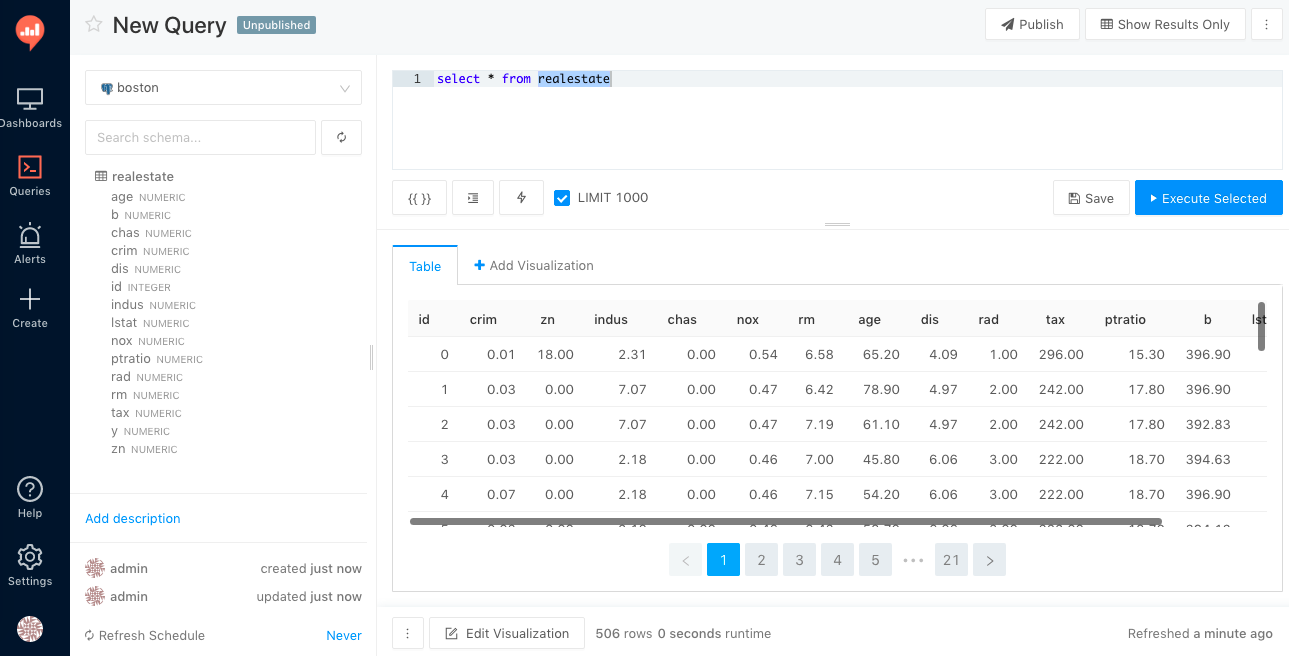The image size is (1289, 656).
Task: Open Queries from the sidebar
Action: click(30, 175)
